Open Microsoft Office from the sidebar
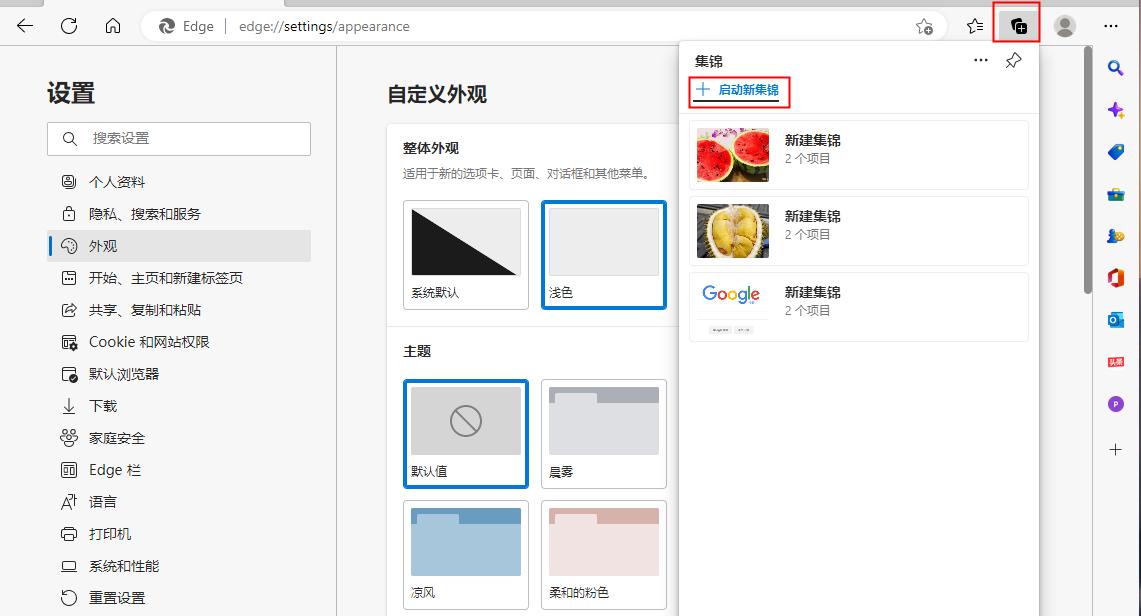 coord(1116,278)
